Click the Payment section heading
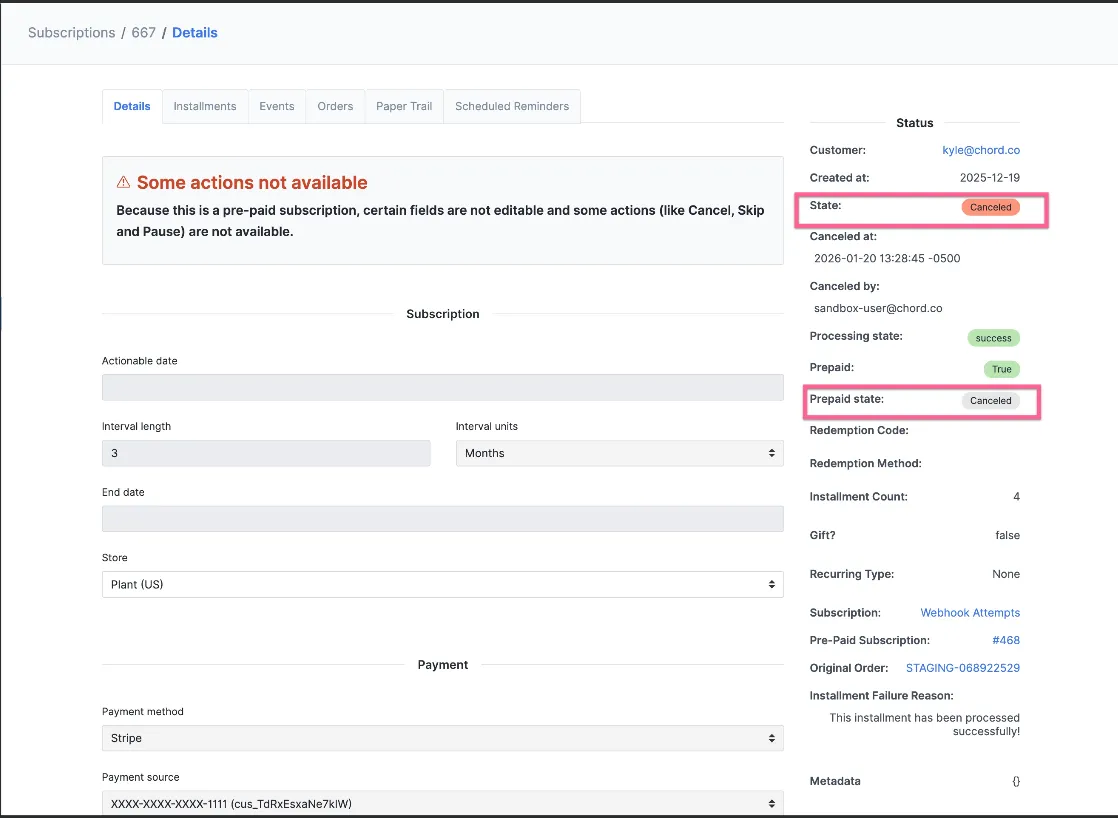This screenshot has height=818, width=1118. (x=443, y=665)
